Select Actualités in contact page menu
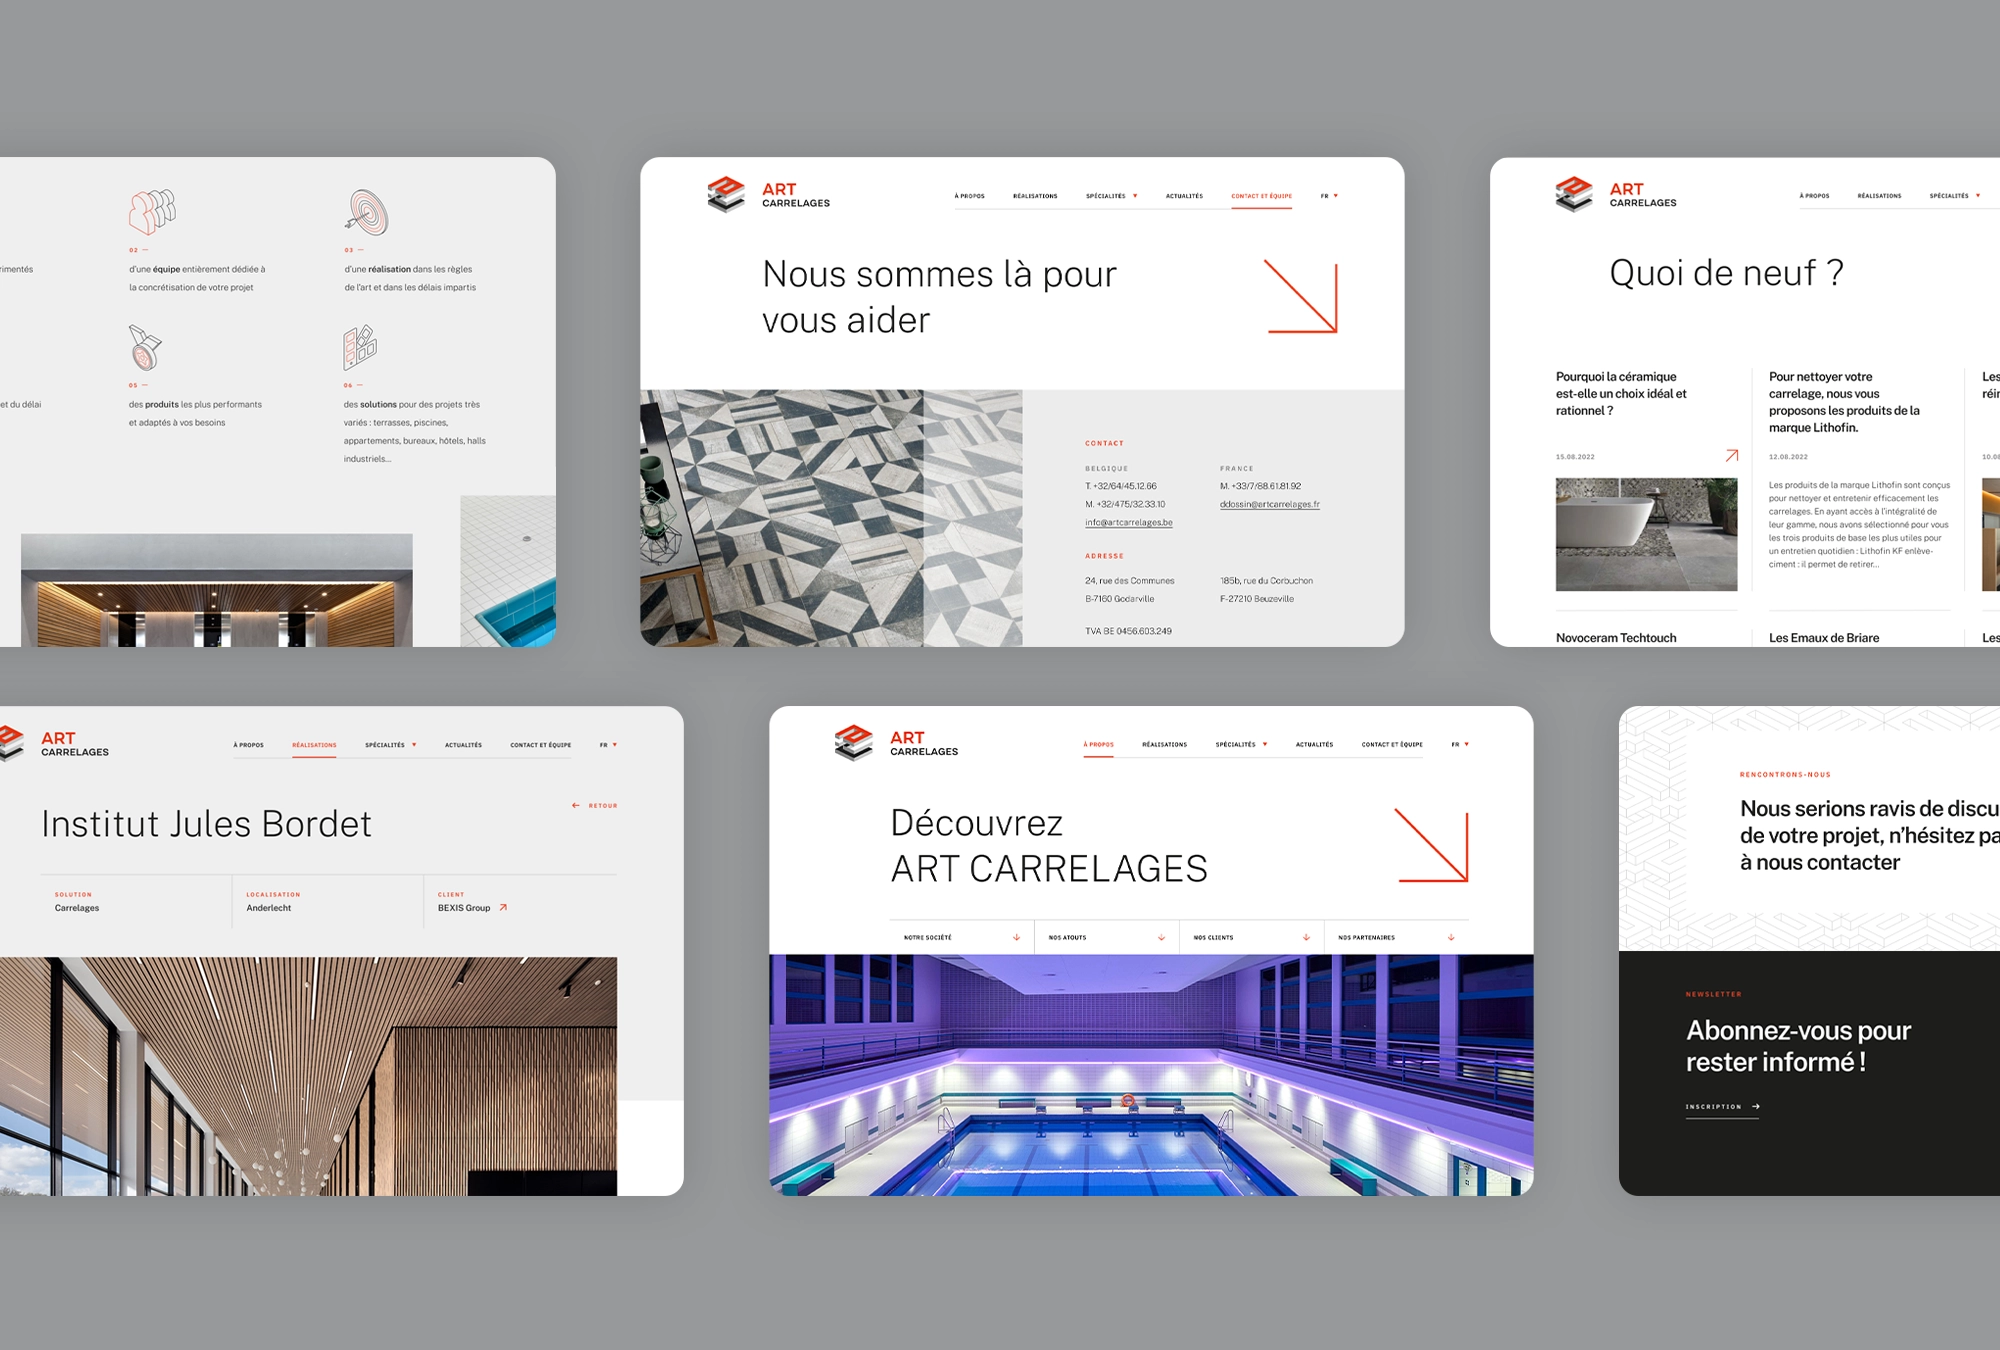2000x1350 pixels. pyautogui.click(x=1184, y=196)
